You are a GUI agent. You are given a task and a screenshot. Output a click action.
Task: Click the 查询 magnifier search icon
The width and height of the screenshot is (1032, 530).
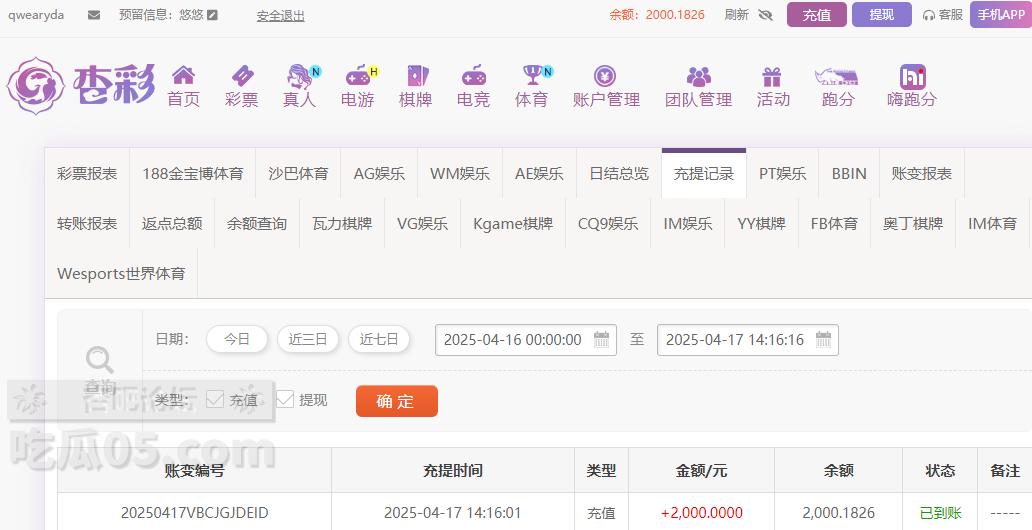click(99, 360)
